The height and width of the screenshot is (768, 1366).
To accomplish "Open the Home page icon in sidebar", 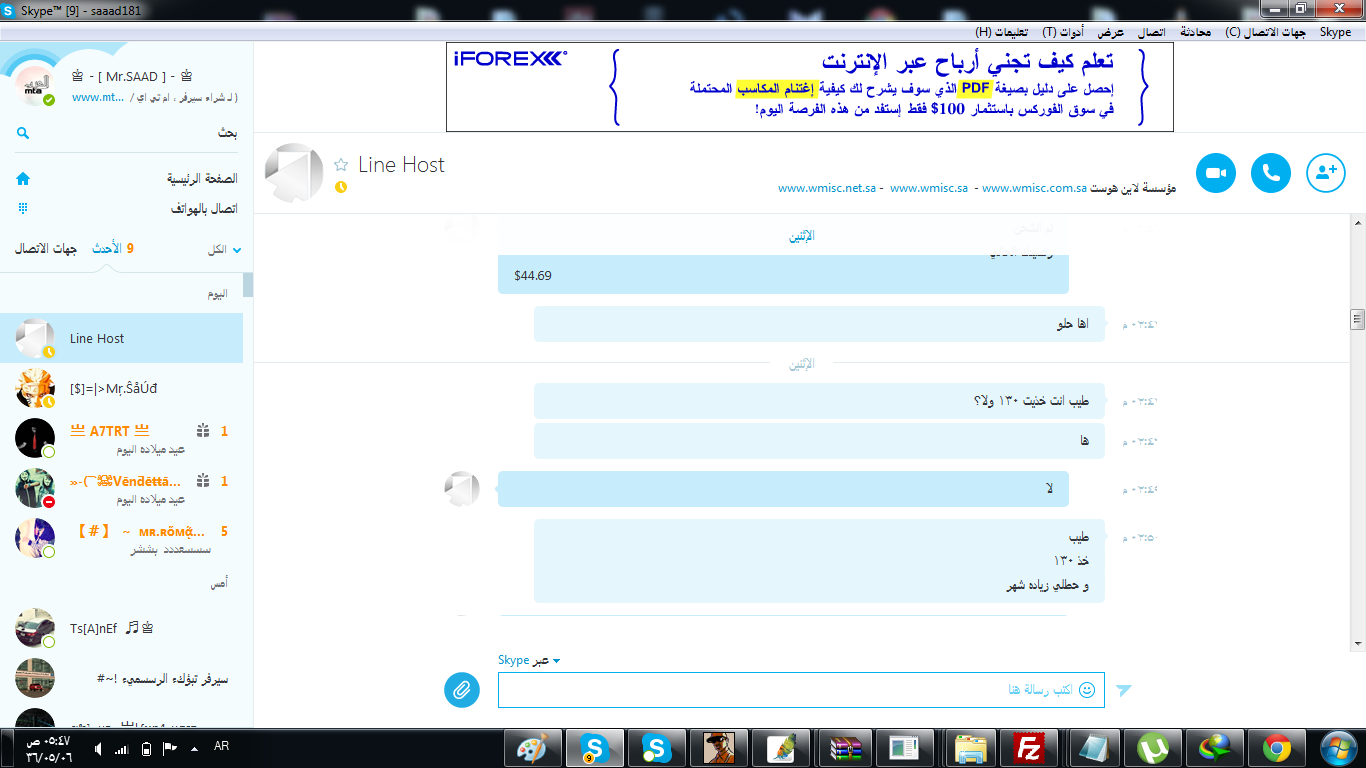I will pos(23,179).
